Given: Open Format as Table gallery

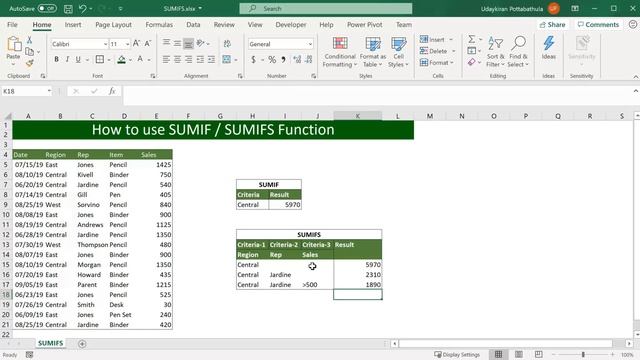Looking at the screenshot, I should 373,52.
